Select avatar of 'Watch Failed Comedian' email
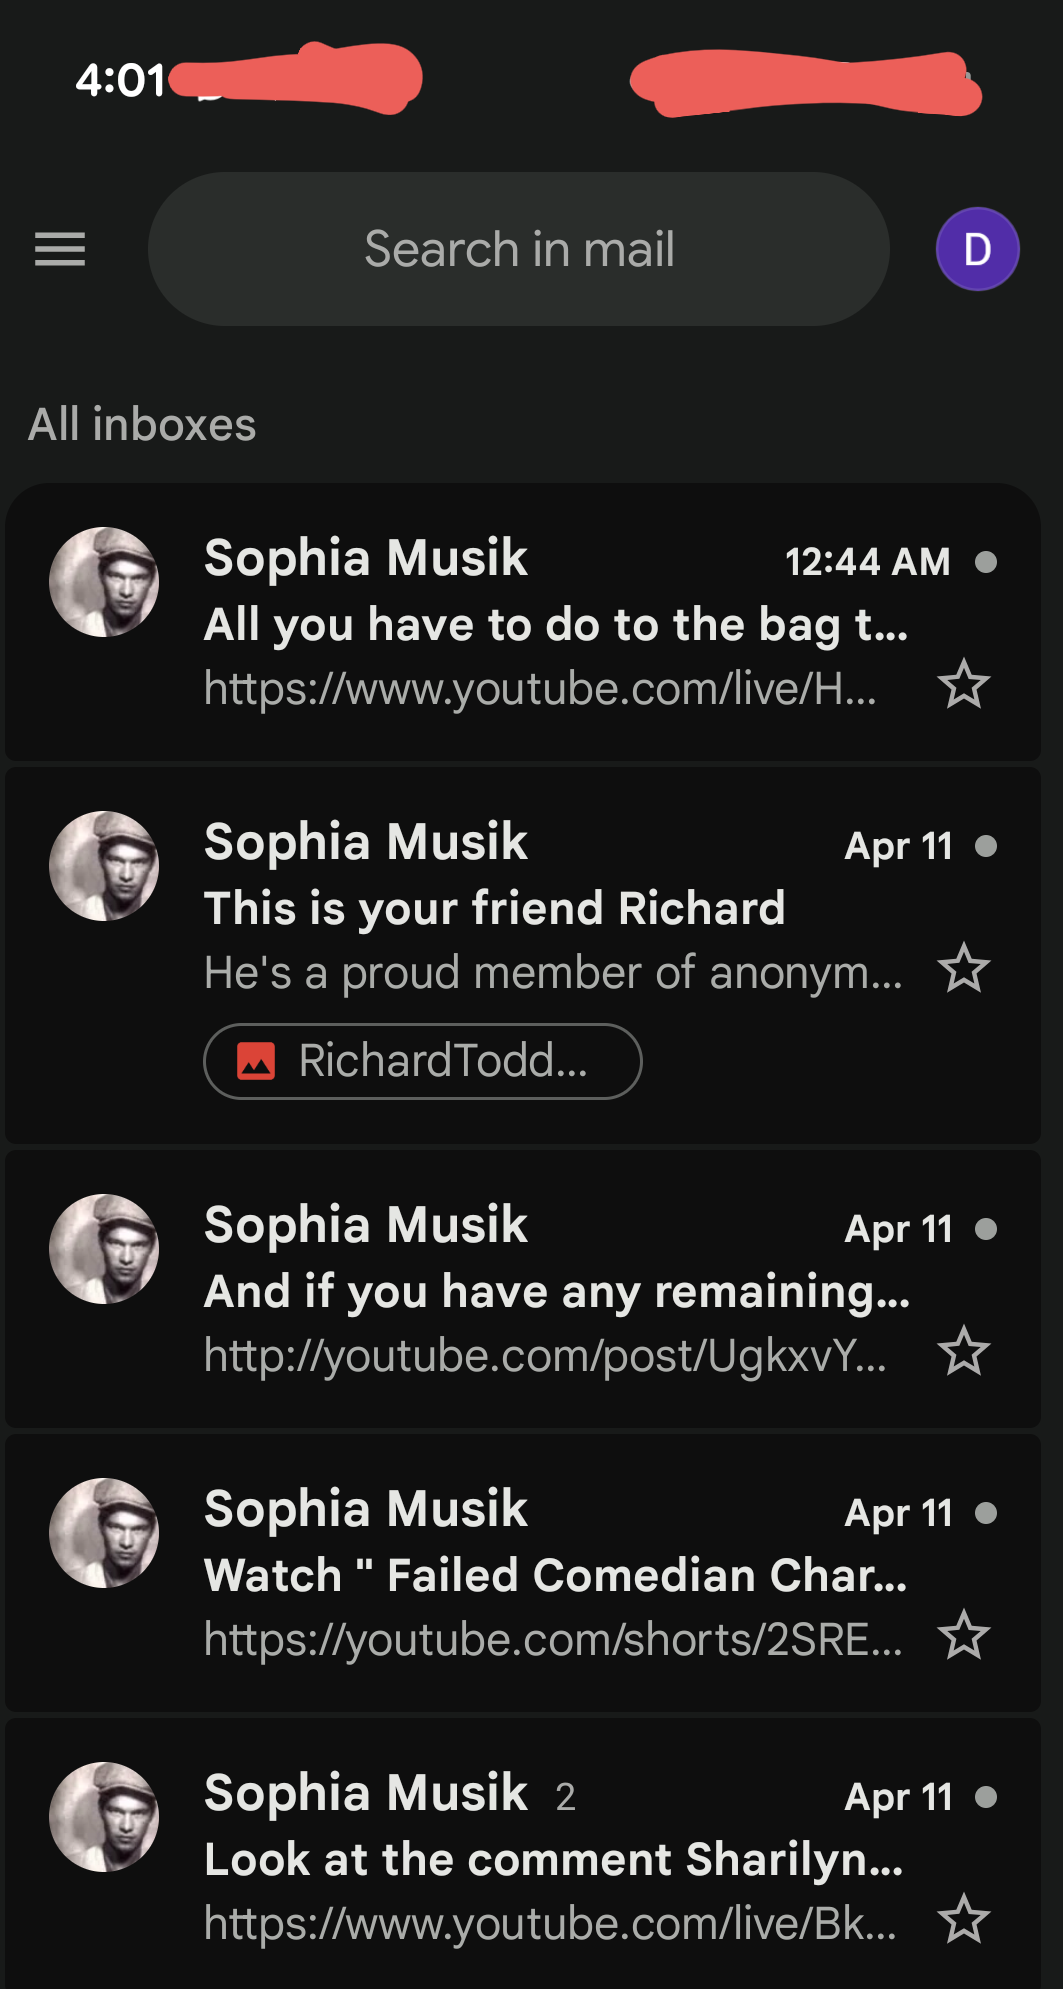The width and height of the screenshot is (1063, 1989). pos(104,1533)
